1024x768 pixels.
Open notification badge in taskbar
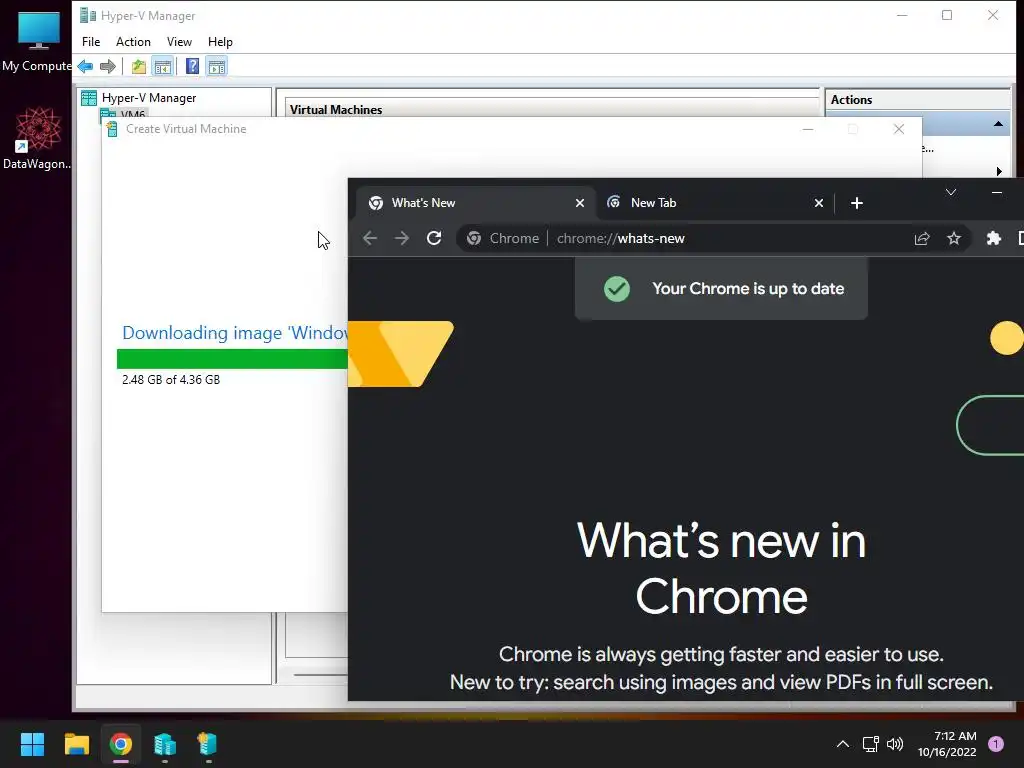click(x=996, y=744)
